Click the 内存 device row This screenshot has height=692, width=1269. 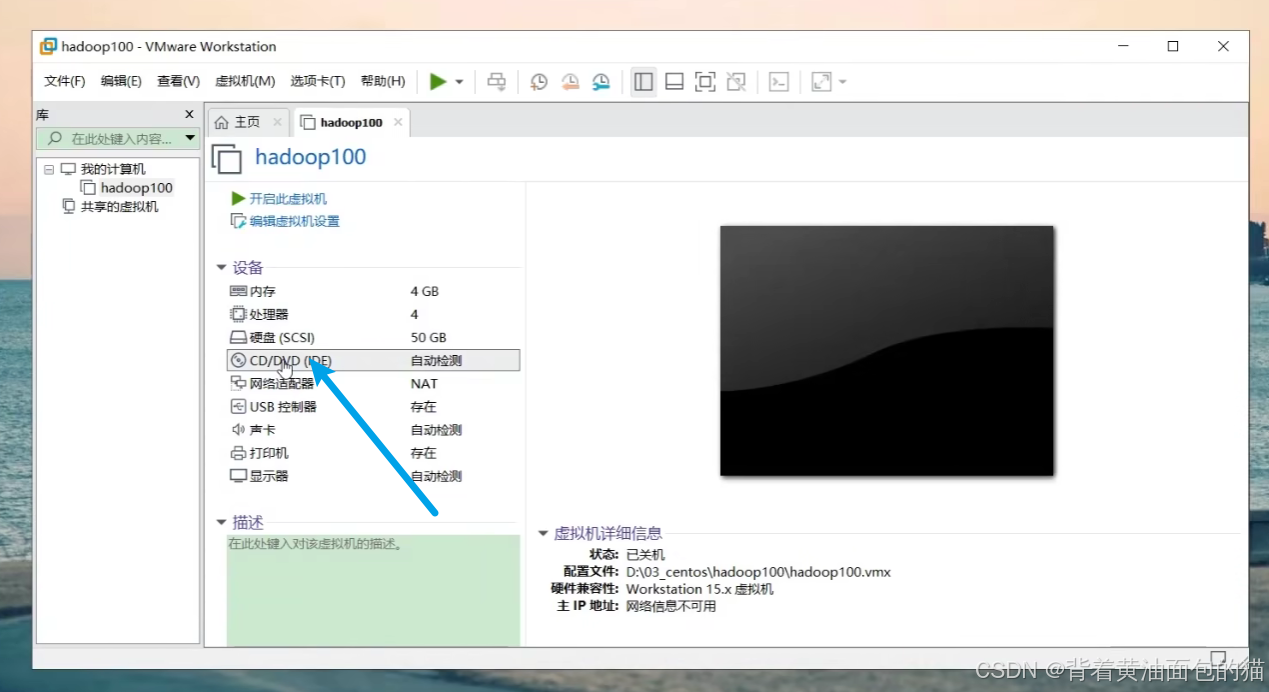pos(373,292)
